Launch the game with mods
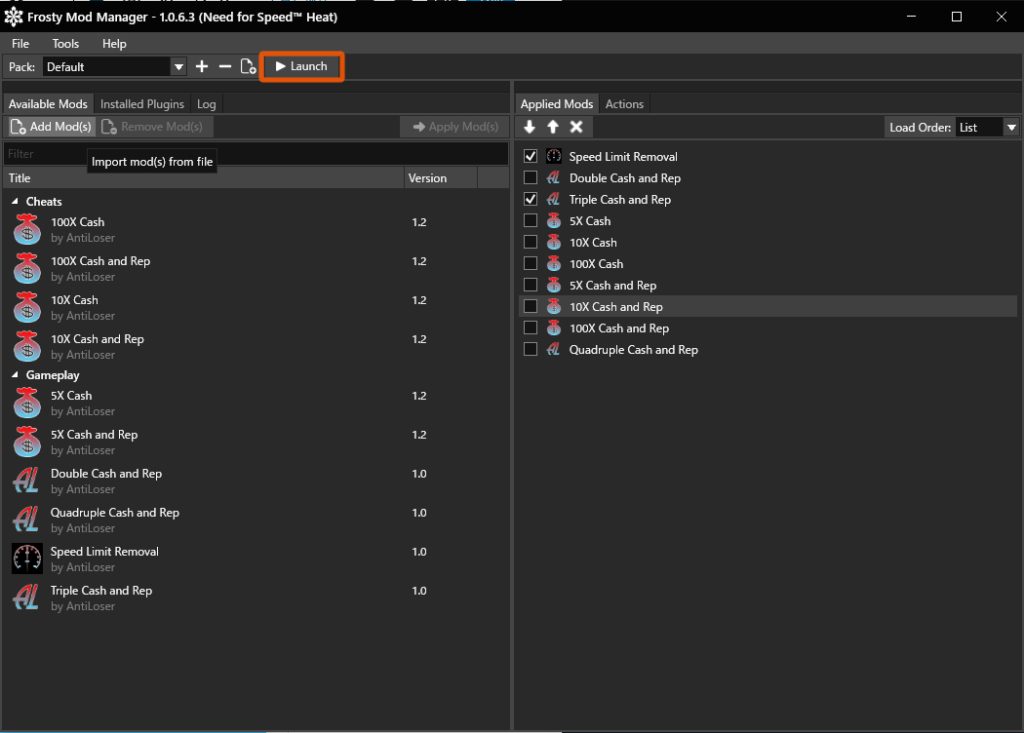1024x733 pixels. [302, 67]
